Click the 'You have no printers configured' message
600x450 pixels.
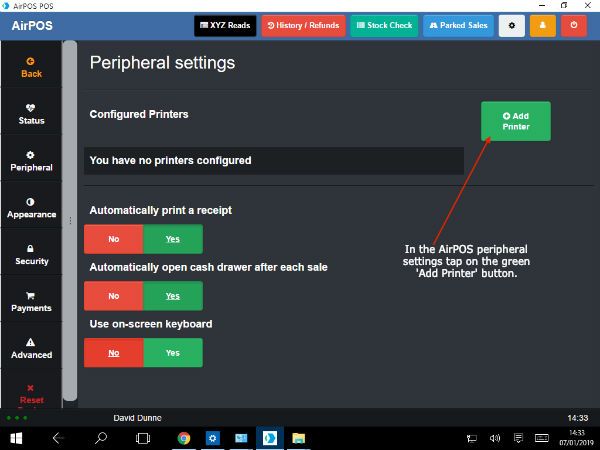[274, 161]
